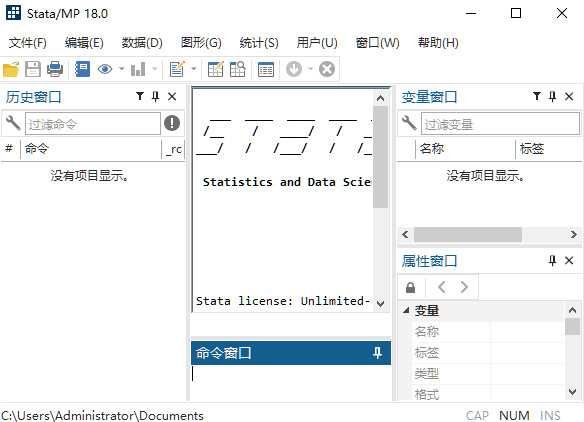This screenshot has width=584, height=422.
Task: Click into the 命令窗口 input area
Action: click(291, 383)
